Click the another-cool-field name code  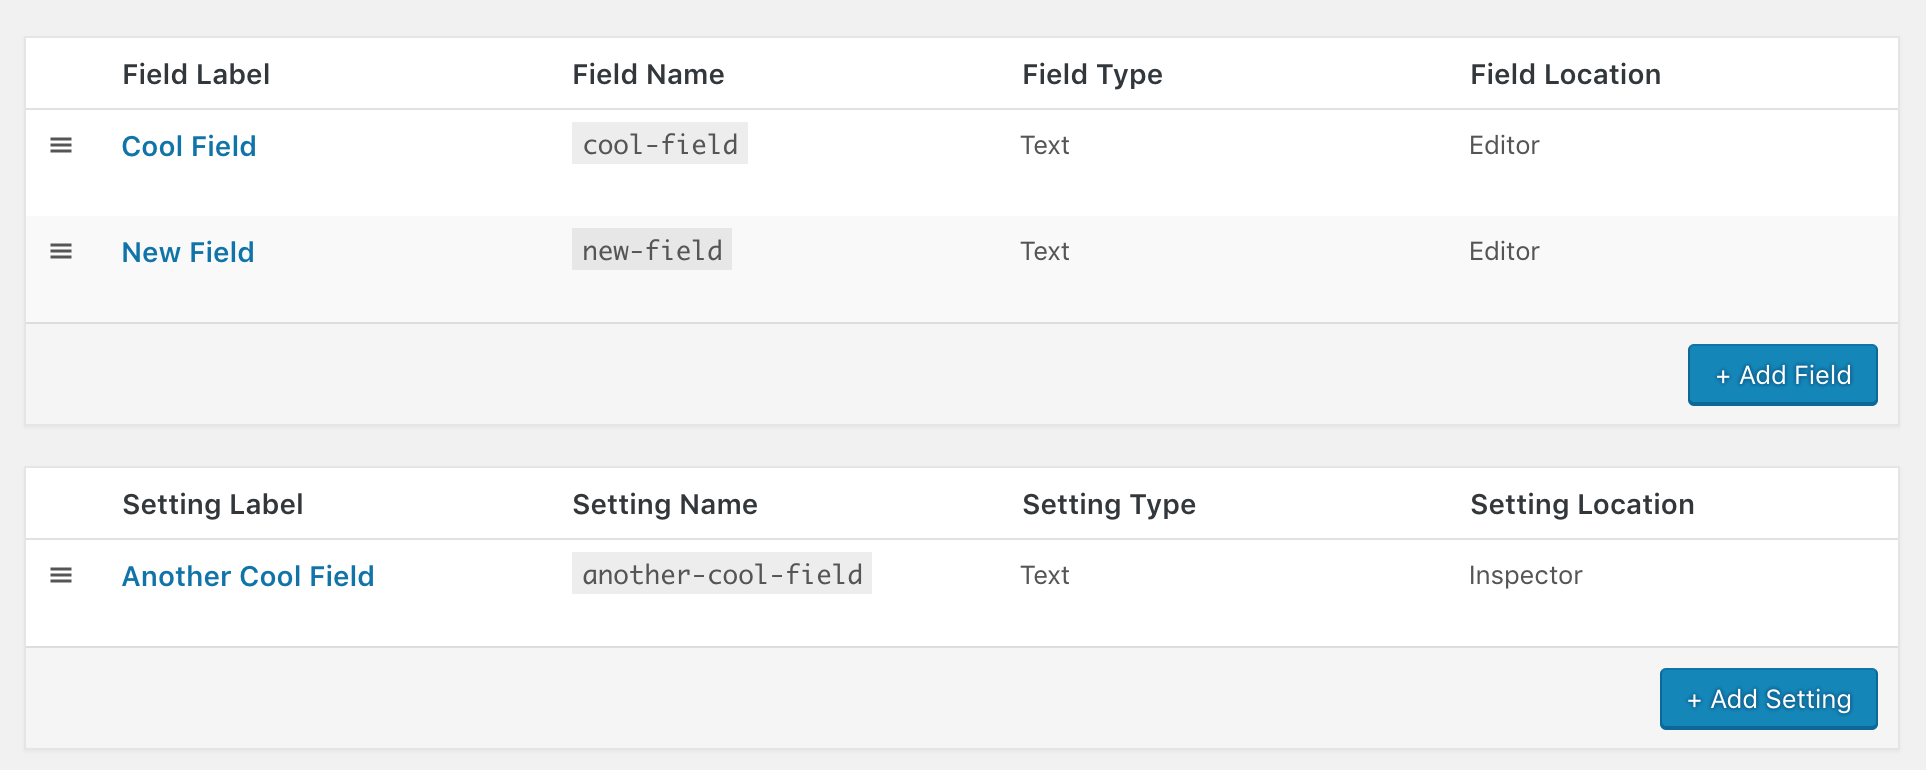point(722,574)
